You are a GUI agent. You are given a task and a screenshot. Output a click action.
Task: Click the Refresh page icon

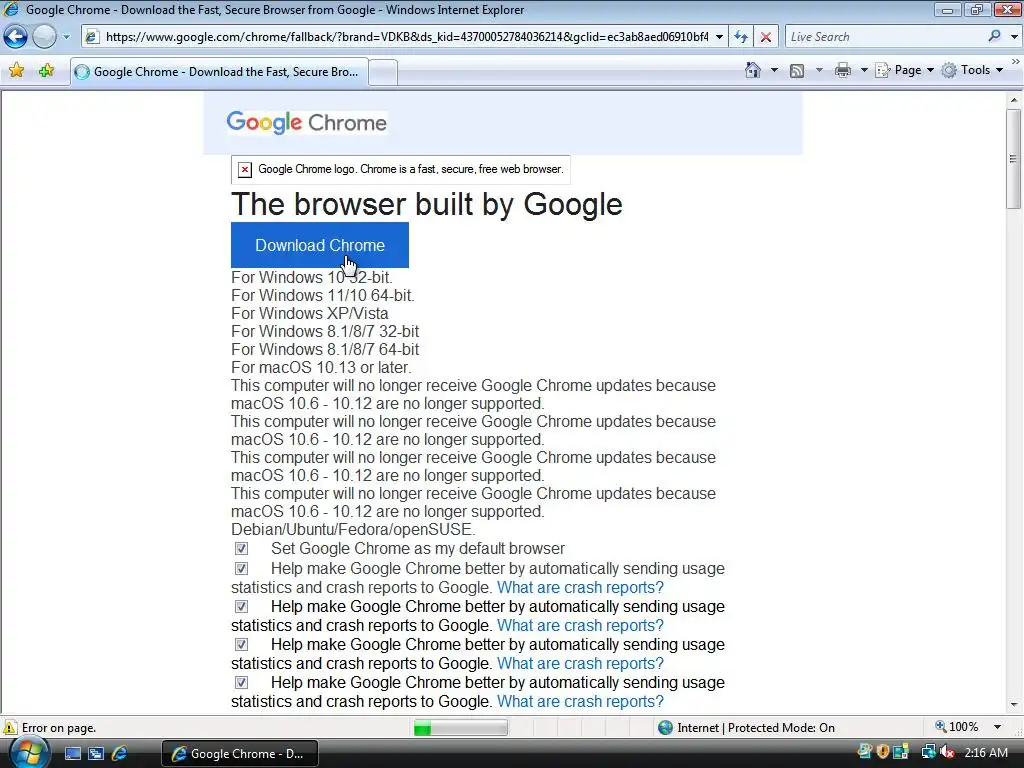pos(741,37)
